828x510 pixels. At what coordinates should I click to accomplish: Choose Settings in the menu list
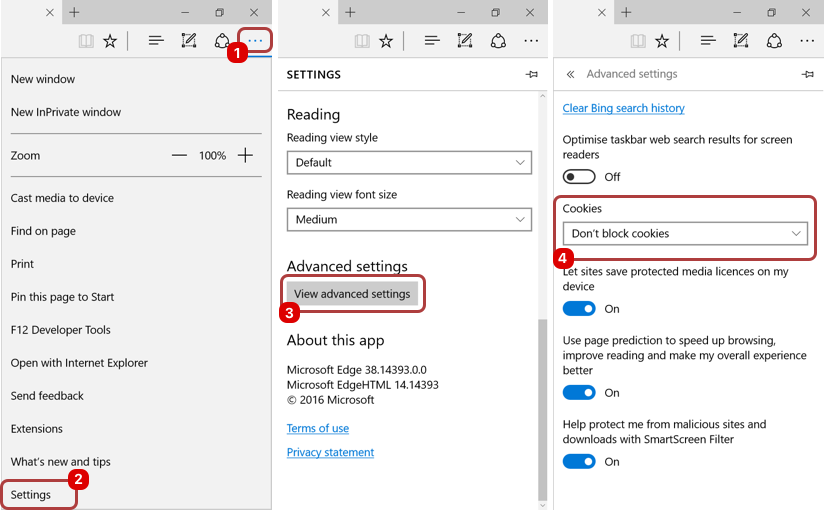click(x=31, y=495)
